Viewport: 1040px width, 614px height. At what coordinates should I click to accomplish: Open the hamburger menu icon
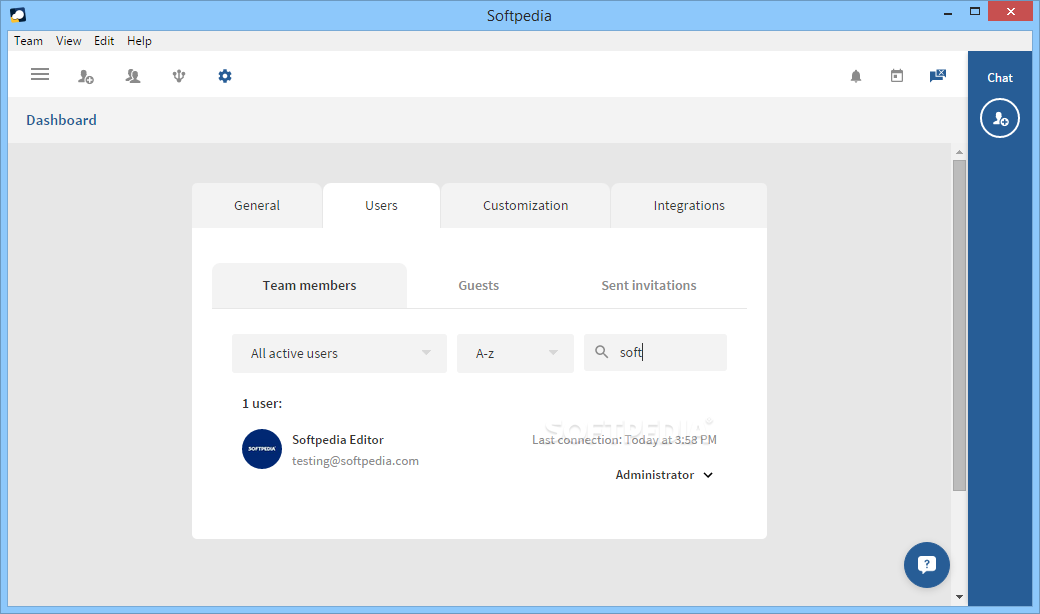coord(40,74)
